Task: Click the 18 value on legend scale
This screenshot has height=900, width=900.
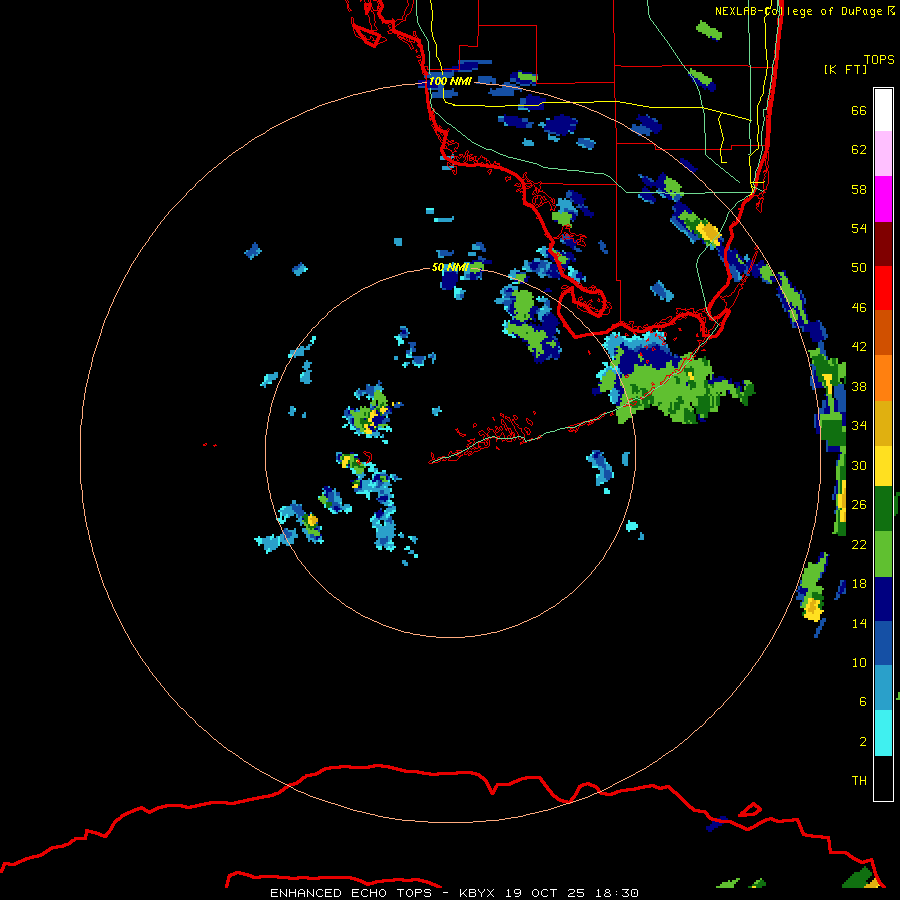Action: pos(859,584)
